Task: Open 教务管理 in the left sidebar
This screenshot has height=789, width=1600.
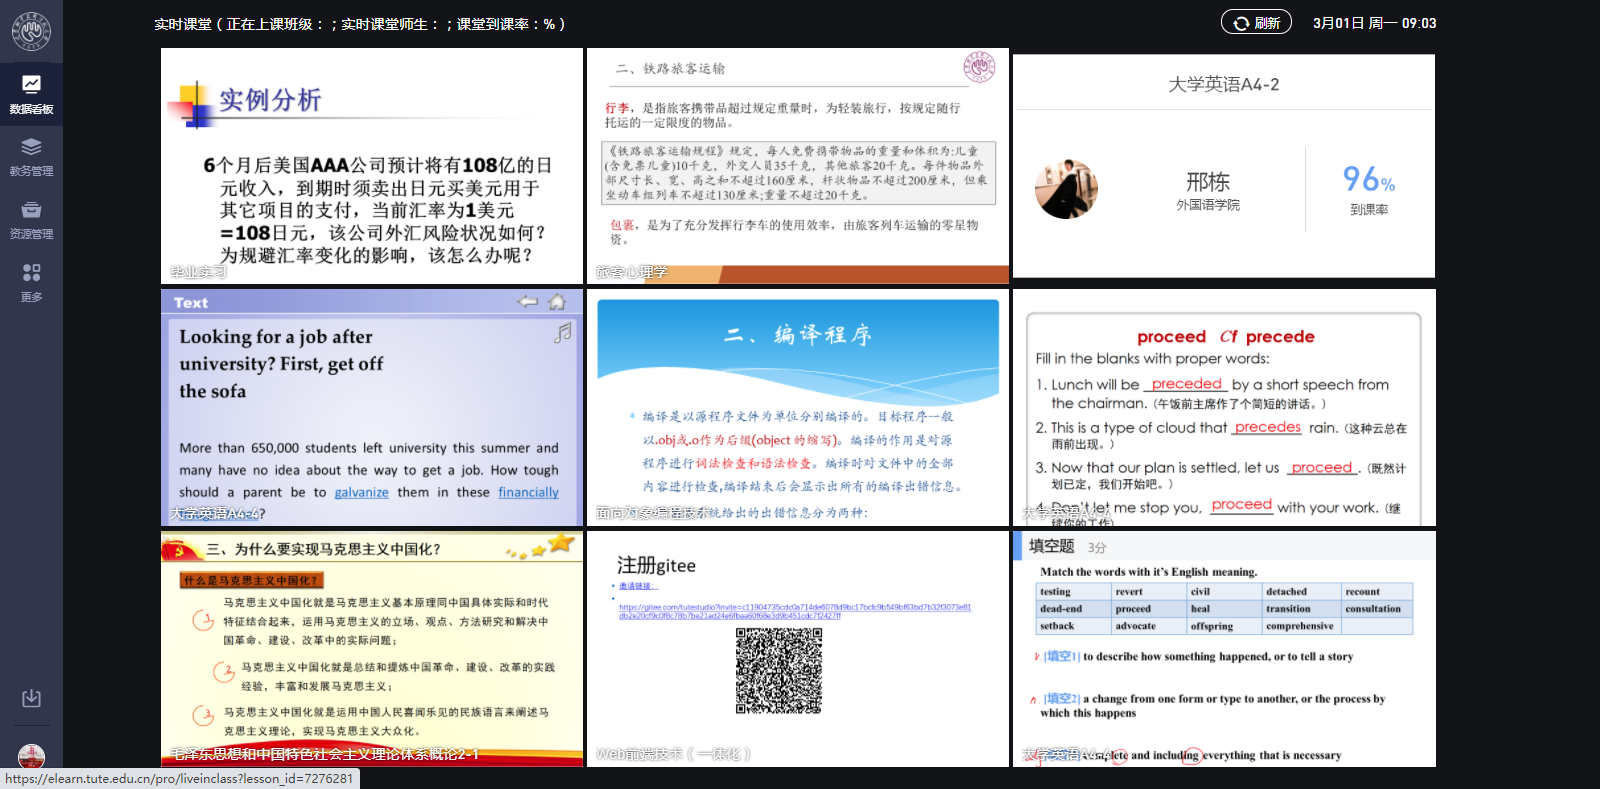Action: pos(31,157)
